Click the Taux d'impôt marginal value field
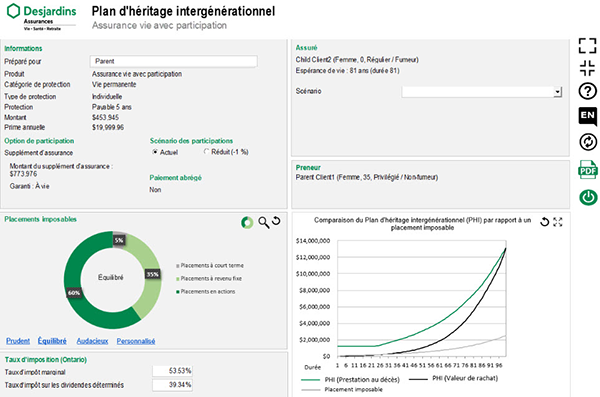The width and height of the screenshot is (600, 397). [173, 371]
